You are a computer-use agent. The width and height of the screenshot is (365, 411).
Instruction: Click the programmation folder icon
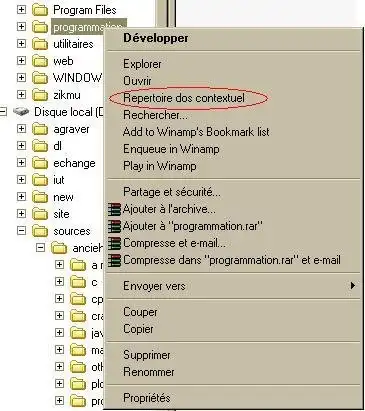coord(40,27)
